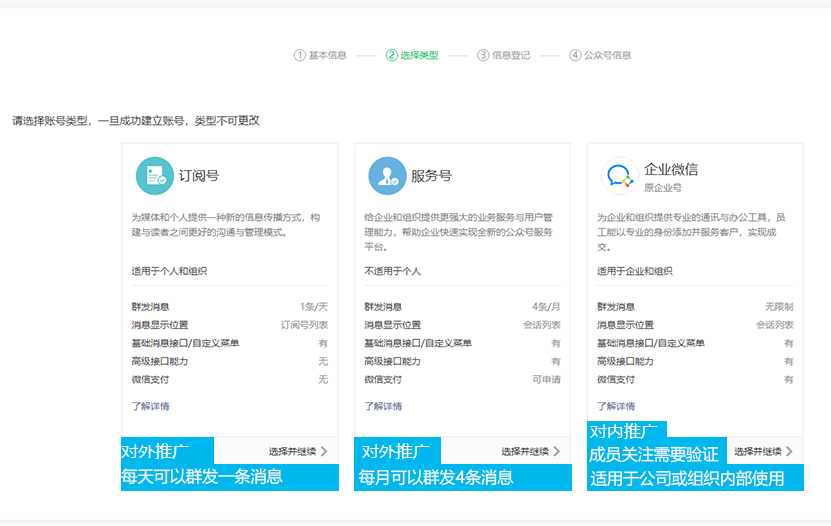Choose 选择并继续 for 服务号
This screenshot has width=831, height=526.
click(531, 452)
